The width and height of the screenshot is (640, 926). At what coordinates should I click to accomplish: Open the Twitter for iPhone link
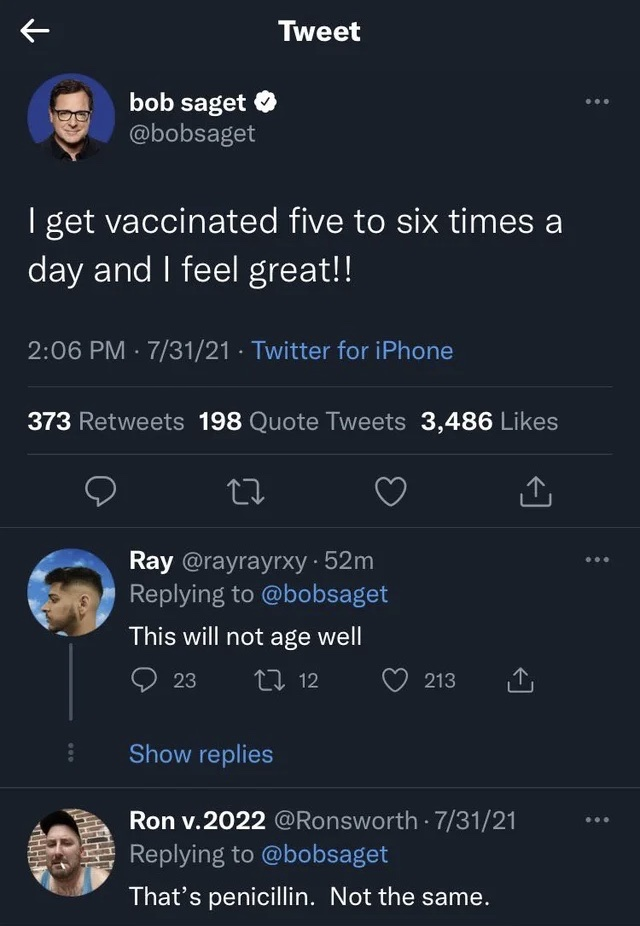pyautogui.click(x=352, y=351)
